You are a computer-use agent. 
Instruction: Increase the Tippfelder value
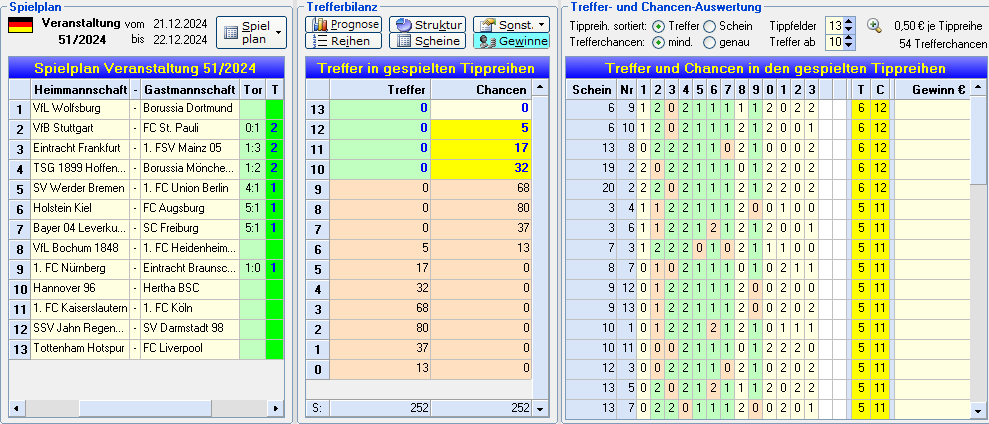(849, 22)
